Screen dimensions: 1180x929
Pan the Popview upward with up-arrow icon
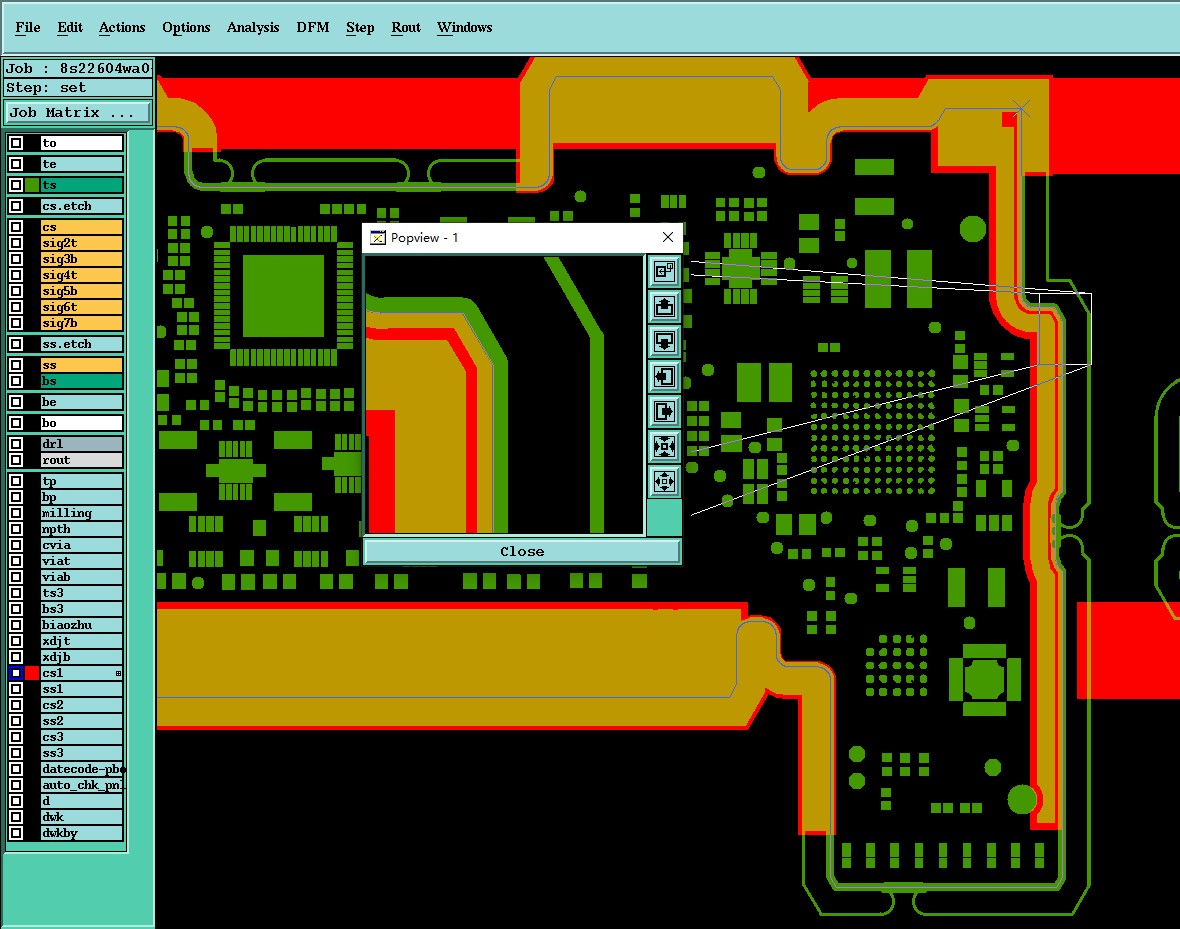click(664, 306)
